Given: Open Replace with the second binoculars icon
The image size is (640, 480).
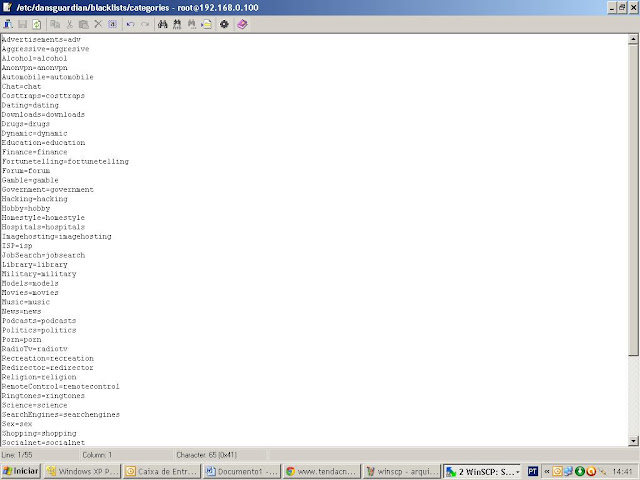Looking at the screenshot, I should pos(177,24).
